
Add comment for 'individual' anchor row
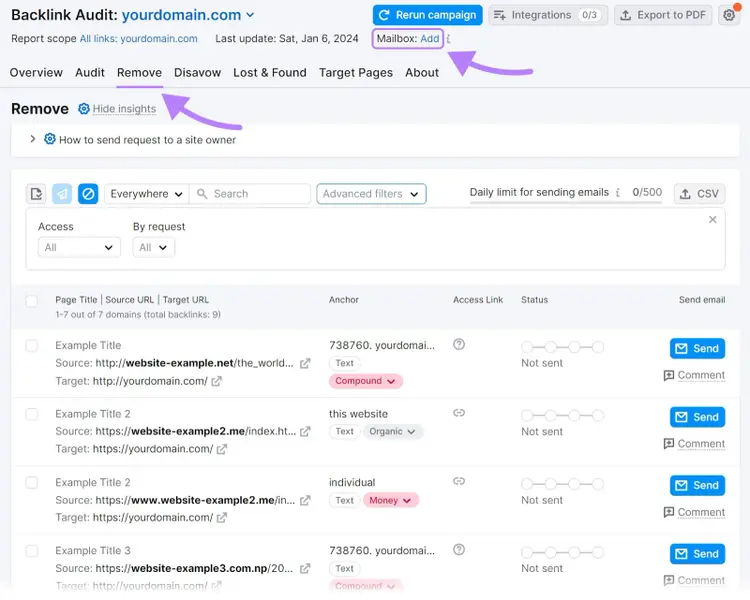(x=695, y=512)
